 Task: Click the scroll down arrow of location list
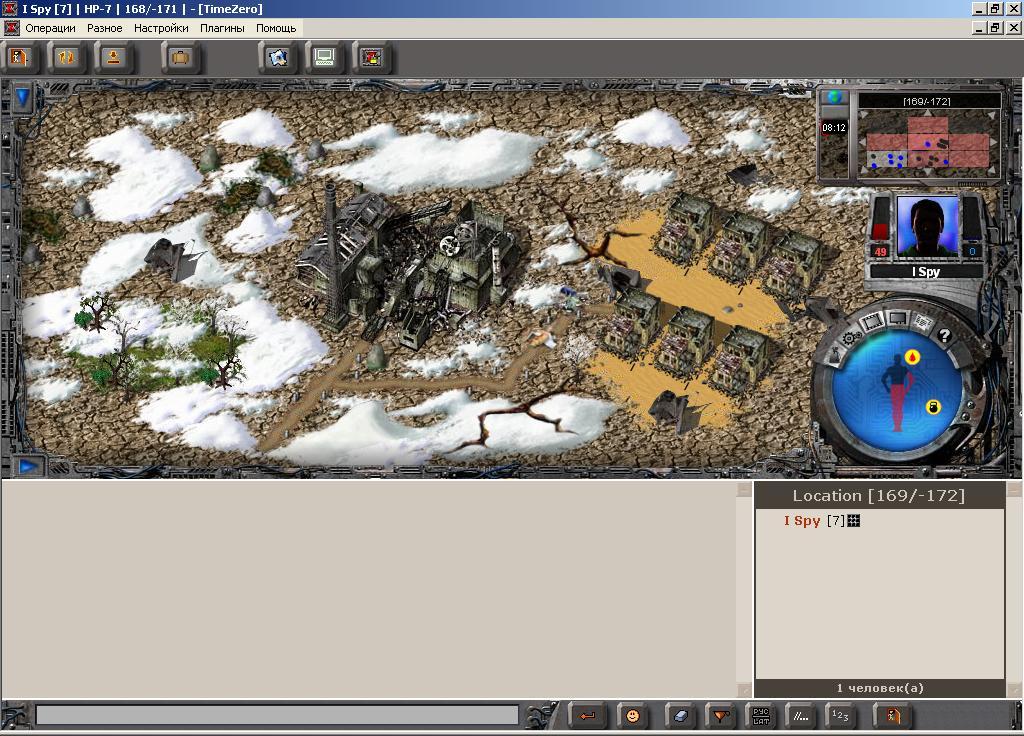pos(1014,690)
